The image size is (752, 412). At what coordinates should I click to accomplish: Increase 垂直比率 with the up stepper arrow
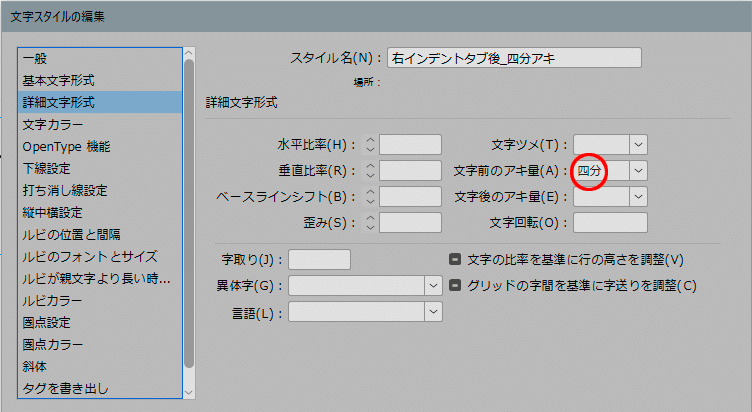pyautogui.click(x=370, y=166)
